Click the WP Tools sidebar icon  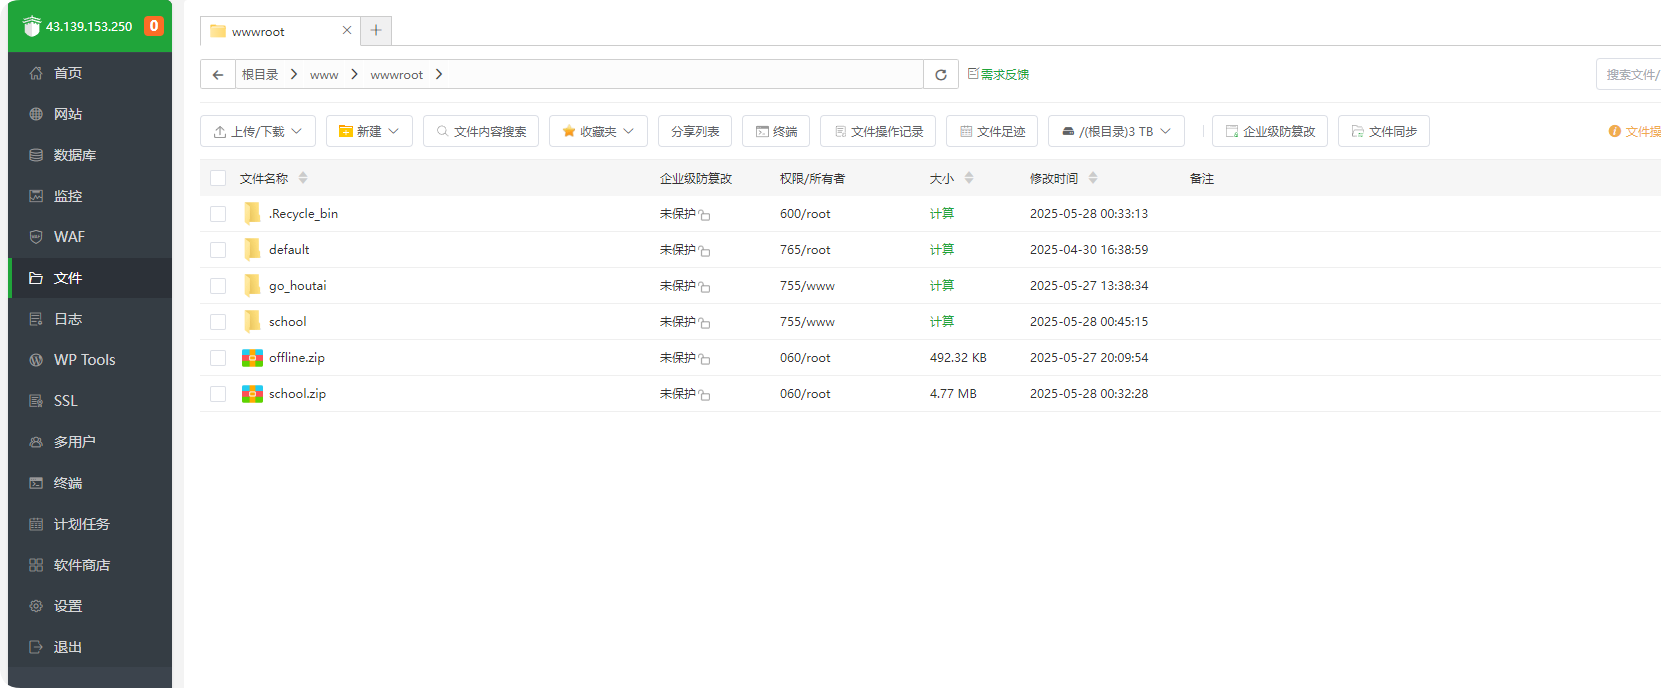(36, 360)
